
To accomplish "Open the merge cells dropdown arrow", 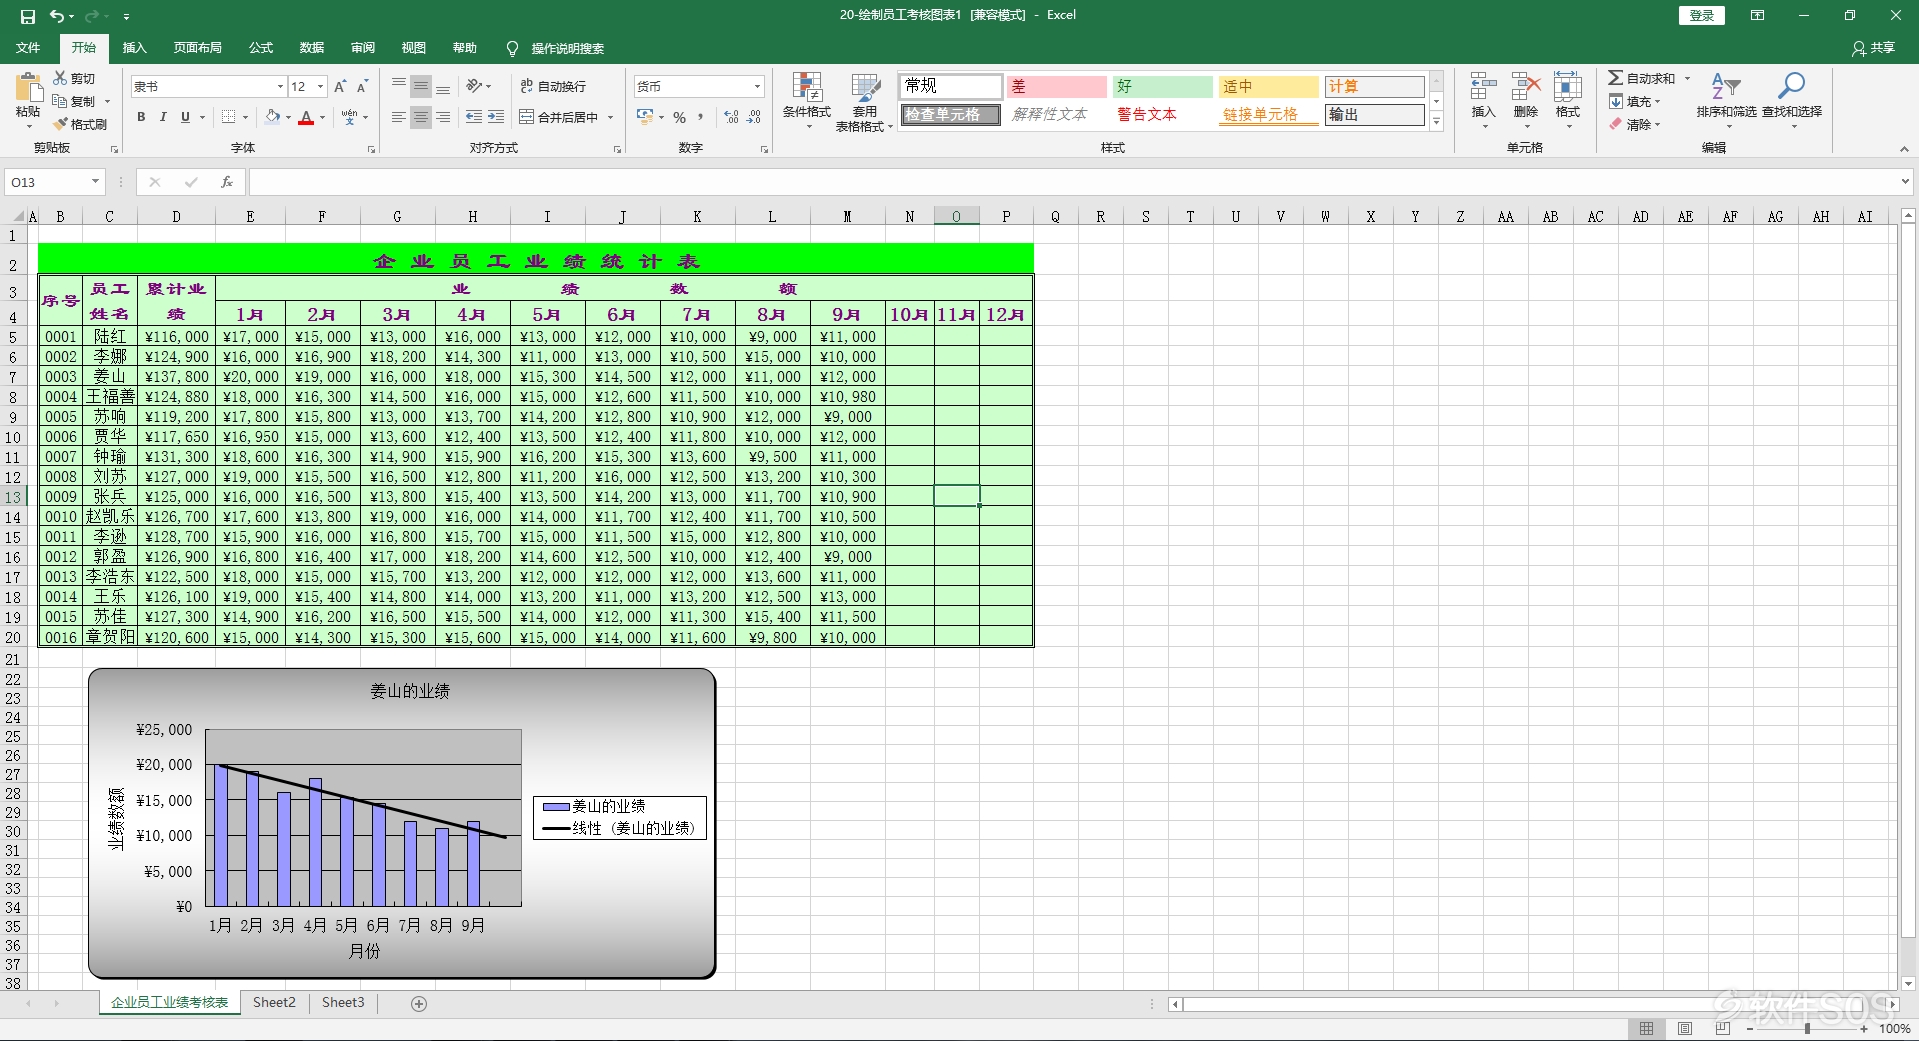I will [609, 117].
